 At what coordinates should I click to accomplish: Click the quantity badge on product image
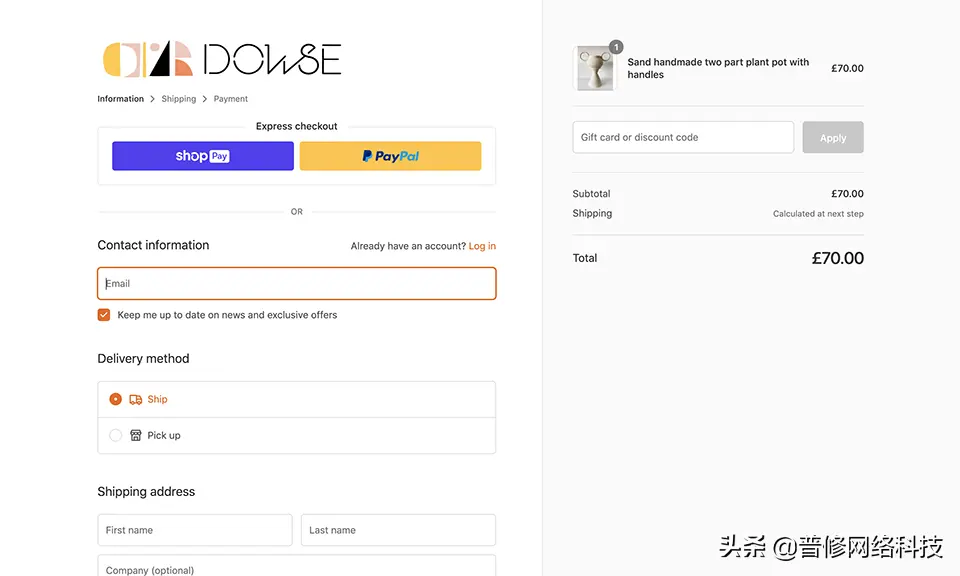pos(616,47)
